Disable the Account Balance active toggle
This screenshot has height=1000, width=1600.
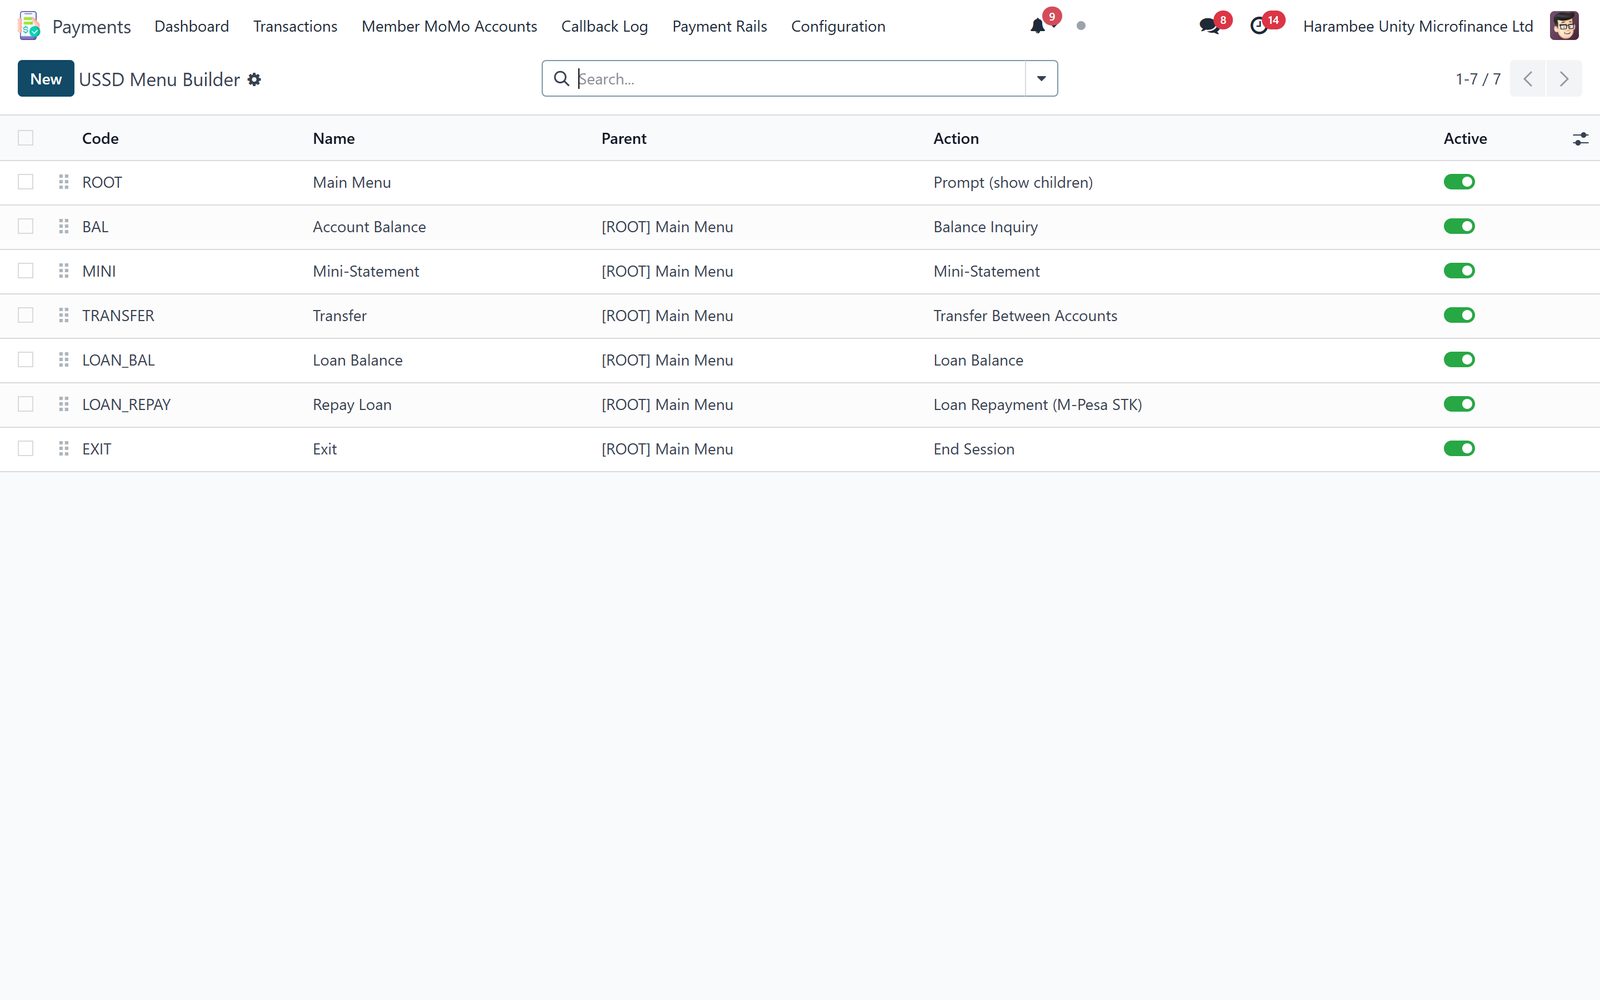[1459, 227]
